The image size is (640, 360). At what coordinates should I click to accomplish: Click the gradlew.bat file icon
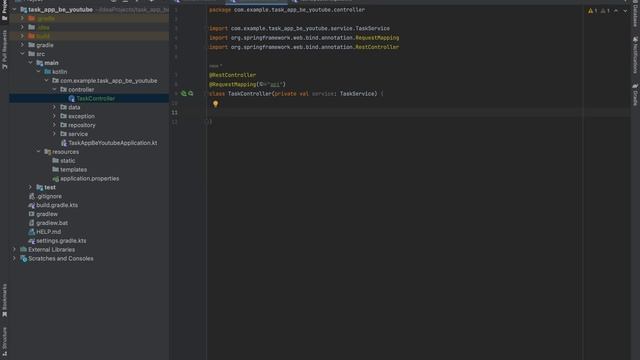point(31,223)
